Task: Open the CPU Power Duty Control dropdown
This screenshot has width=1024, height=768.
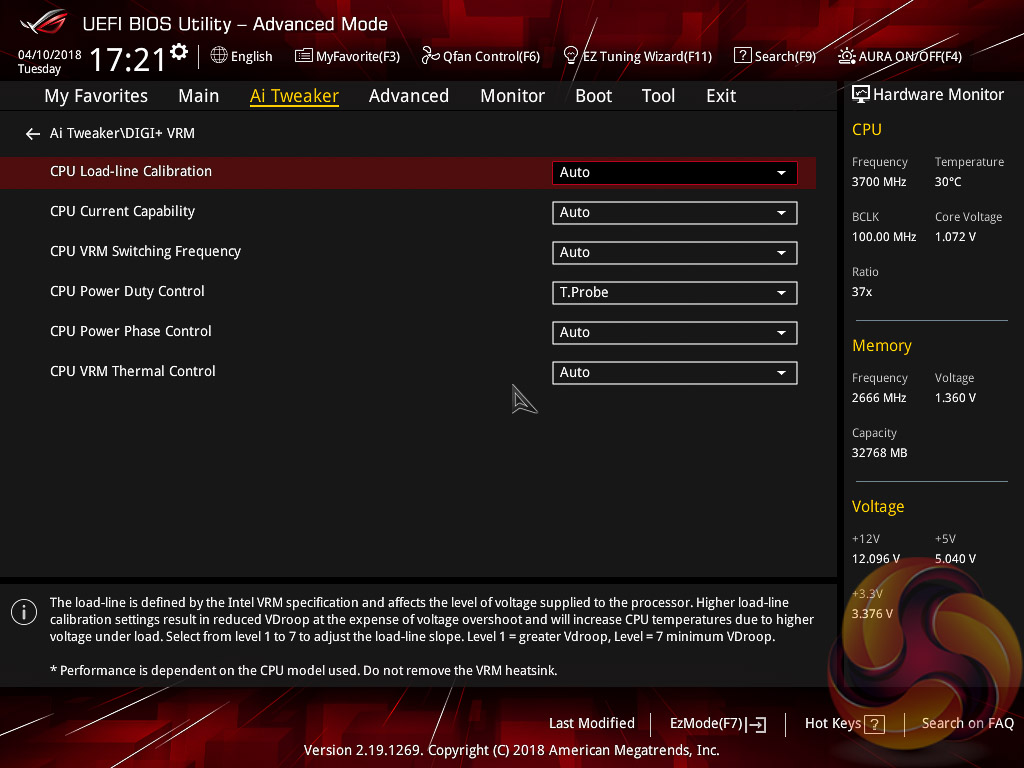Action: (x=675, y=293)
